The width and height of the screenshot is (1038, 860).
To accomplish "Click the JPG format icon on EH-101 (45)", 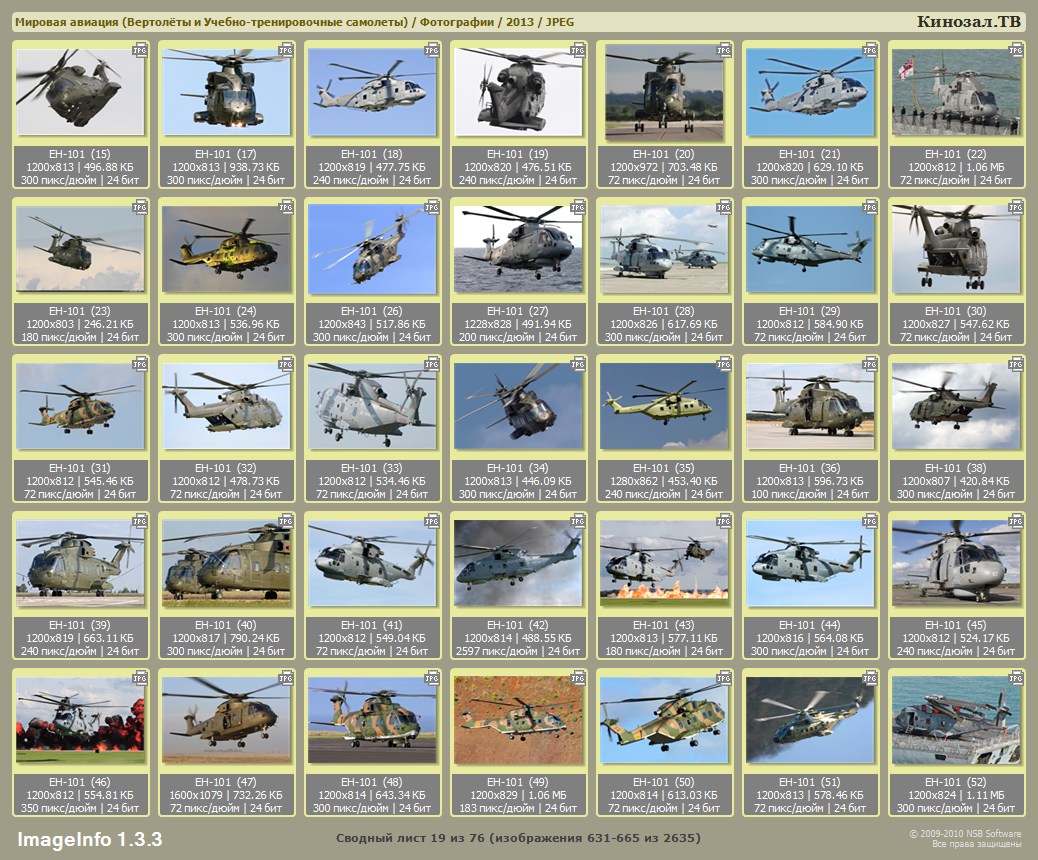I will point(1016,521).
